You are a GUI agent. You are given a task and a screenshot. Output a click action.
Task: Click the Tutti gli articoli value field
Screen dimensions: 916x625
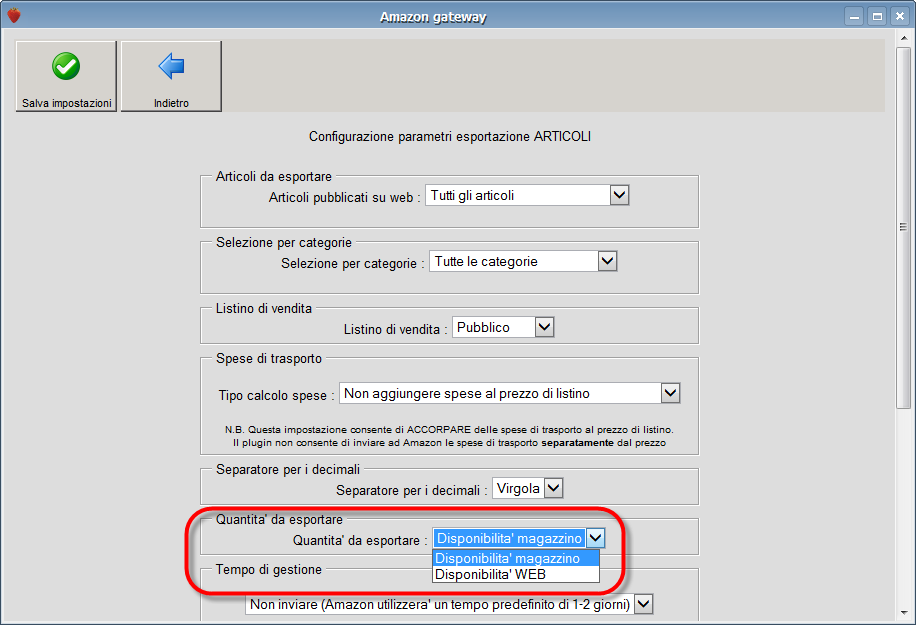518,195
